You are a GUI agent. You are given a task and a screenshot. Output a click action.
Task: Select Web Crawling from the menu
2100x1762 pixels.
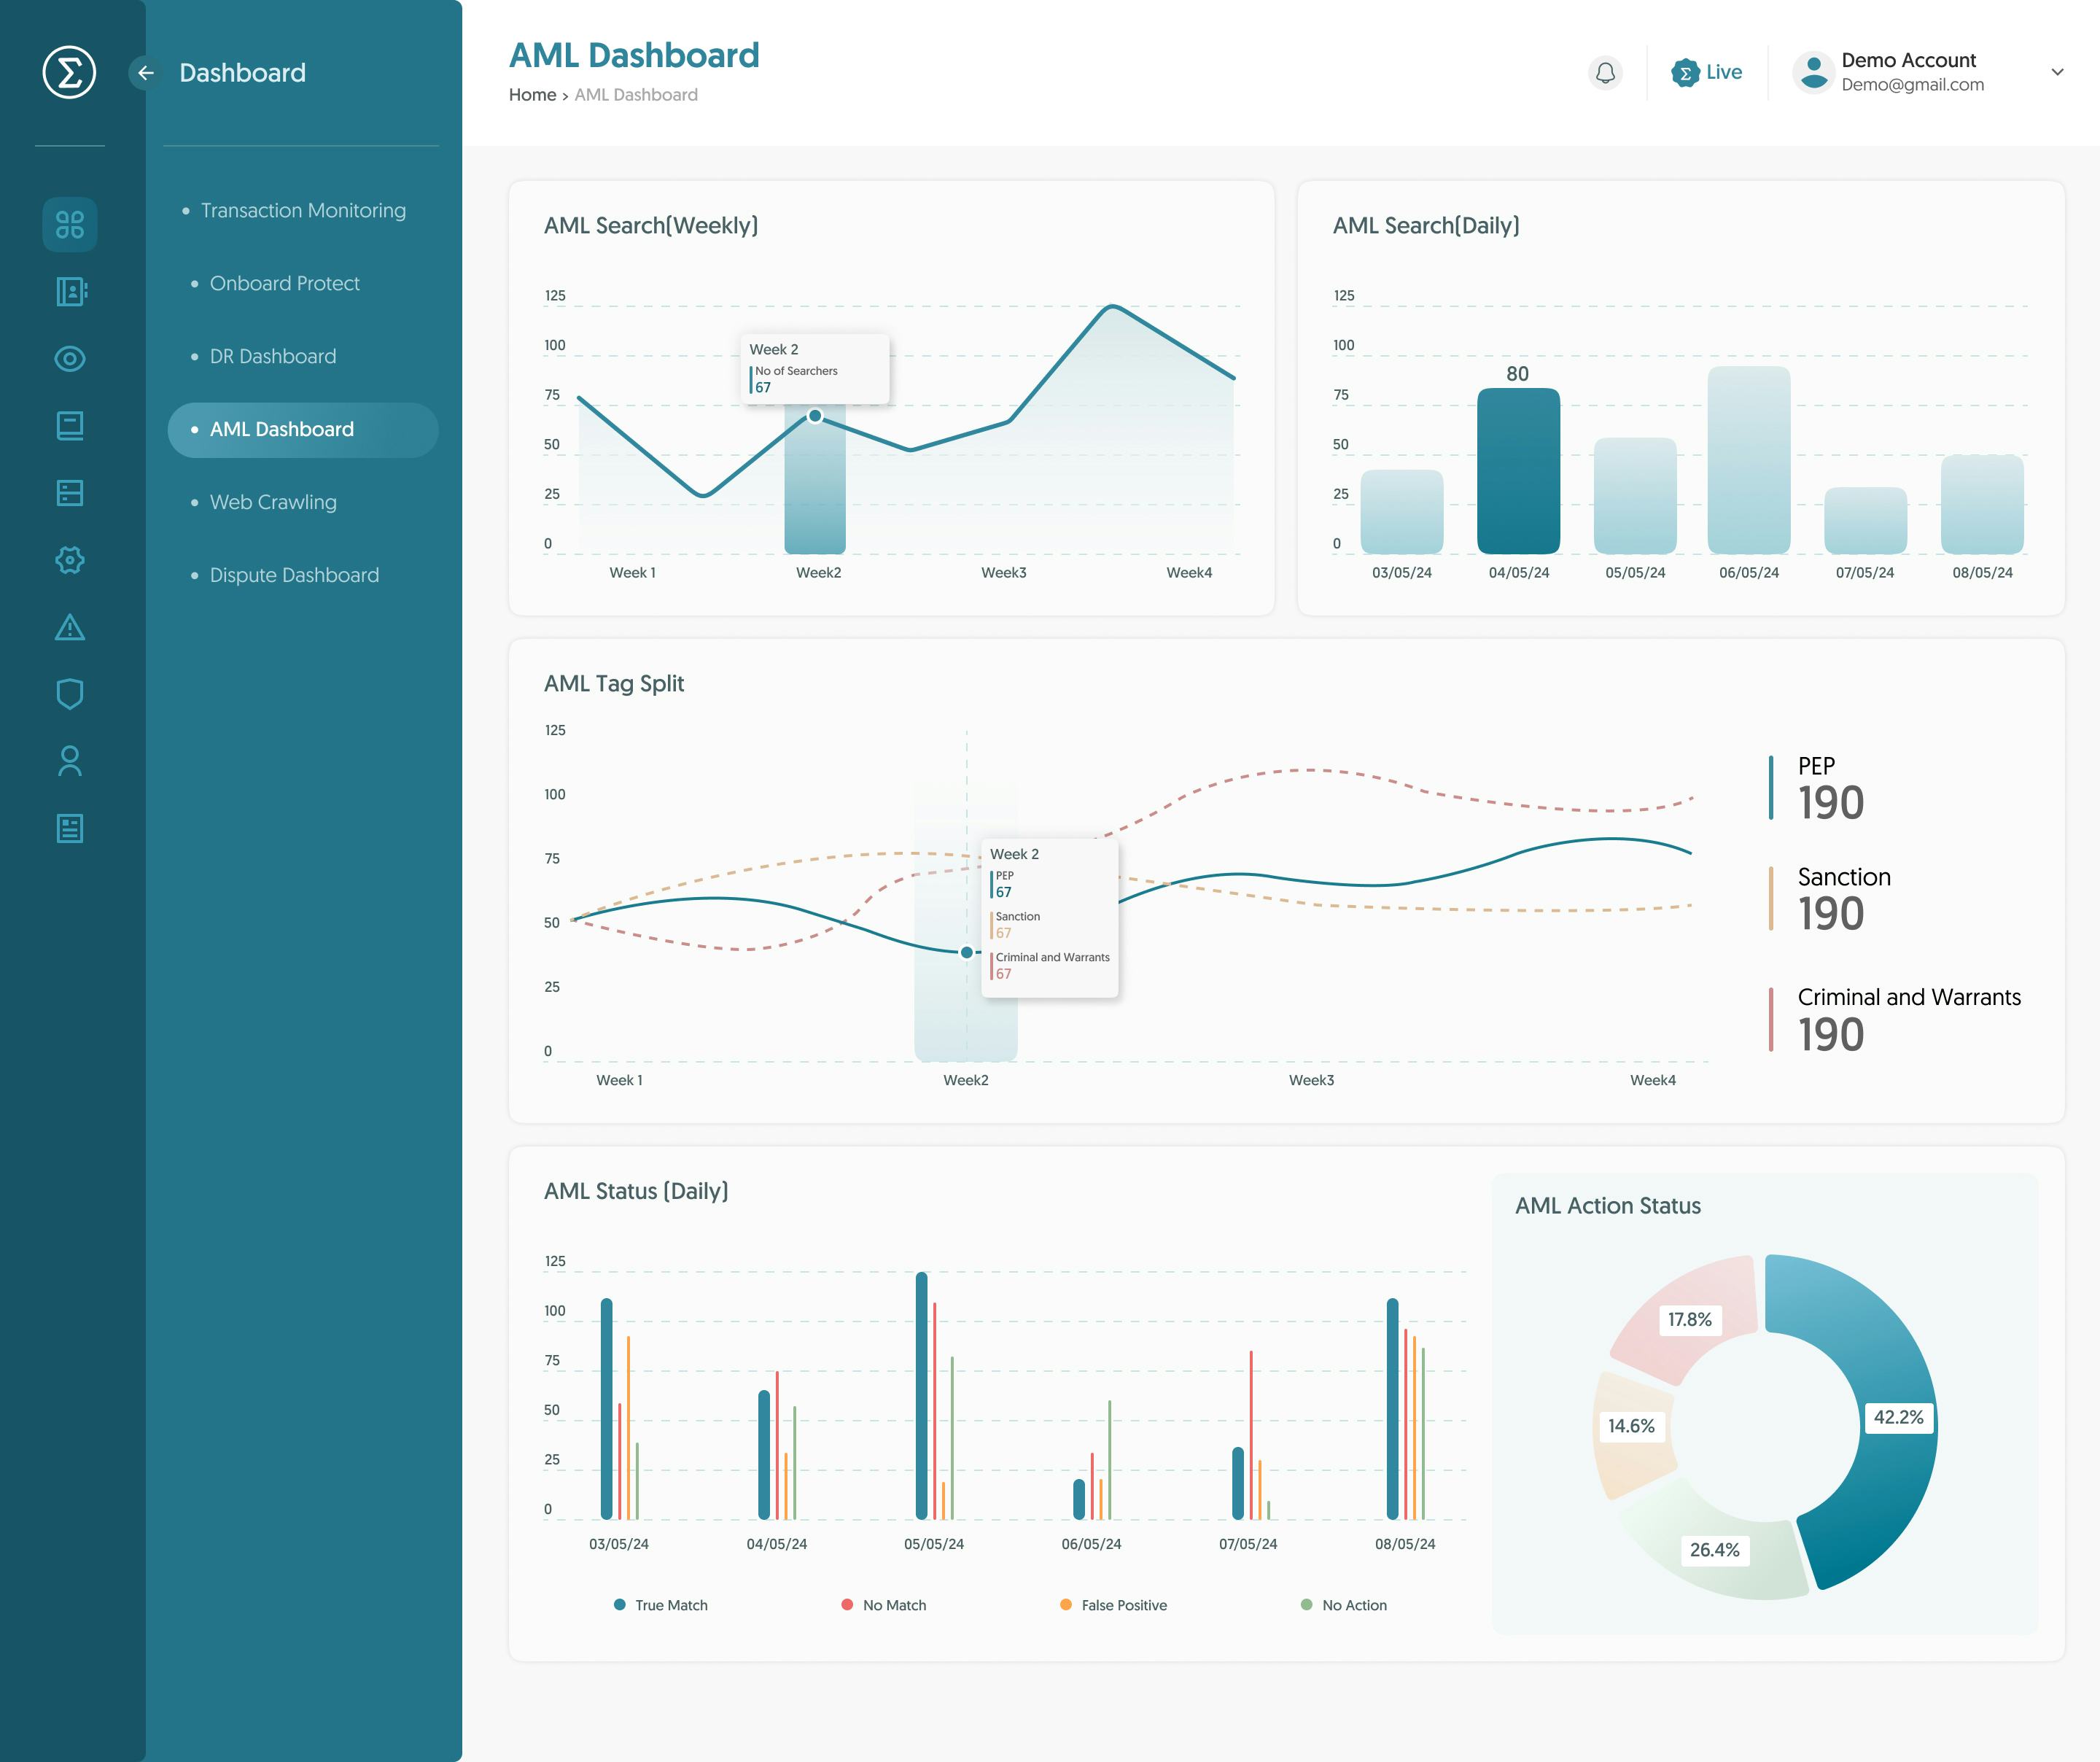click(272, 502)
